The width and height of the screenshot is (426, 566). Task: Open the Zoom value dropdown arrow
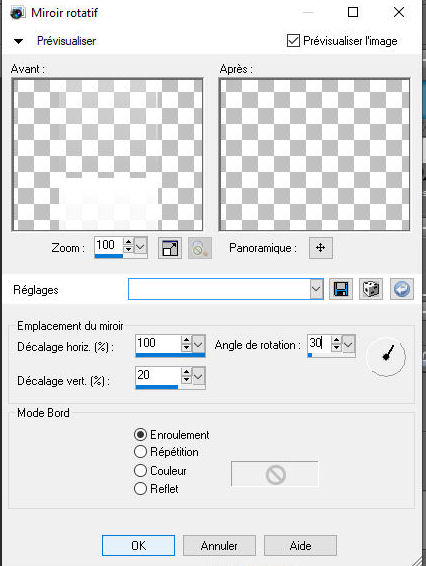[140, 247]
